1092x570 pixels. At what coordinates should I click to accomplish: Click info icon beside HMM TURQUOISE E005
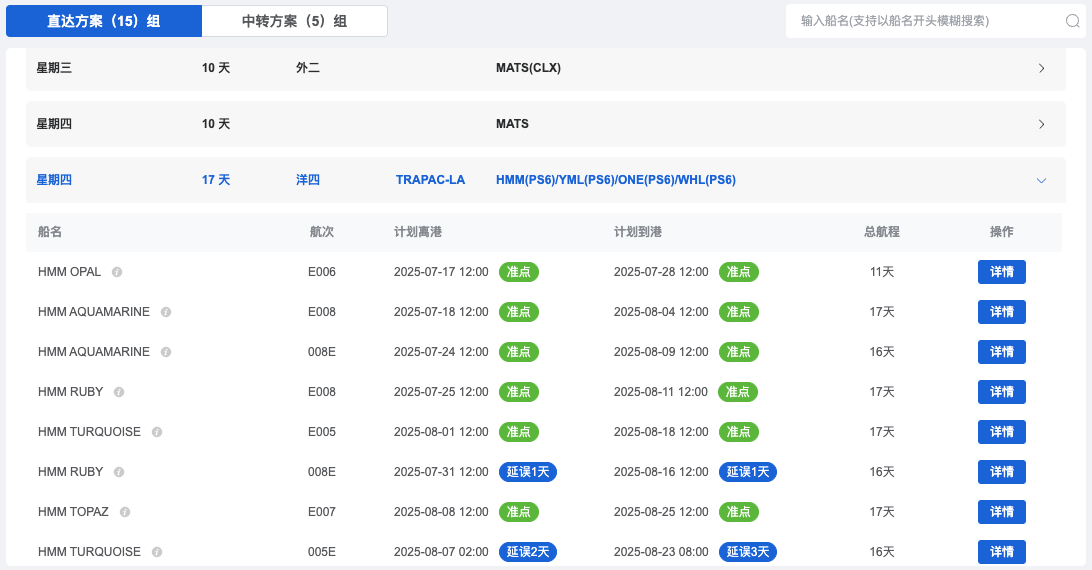coord(157,432)
